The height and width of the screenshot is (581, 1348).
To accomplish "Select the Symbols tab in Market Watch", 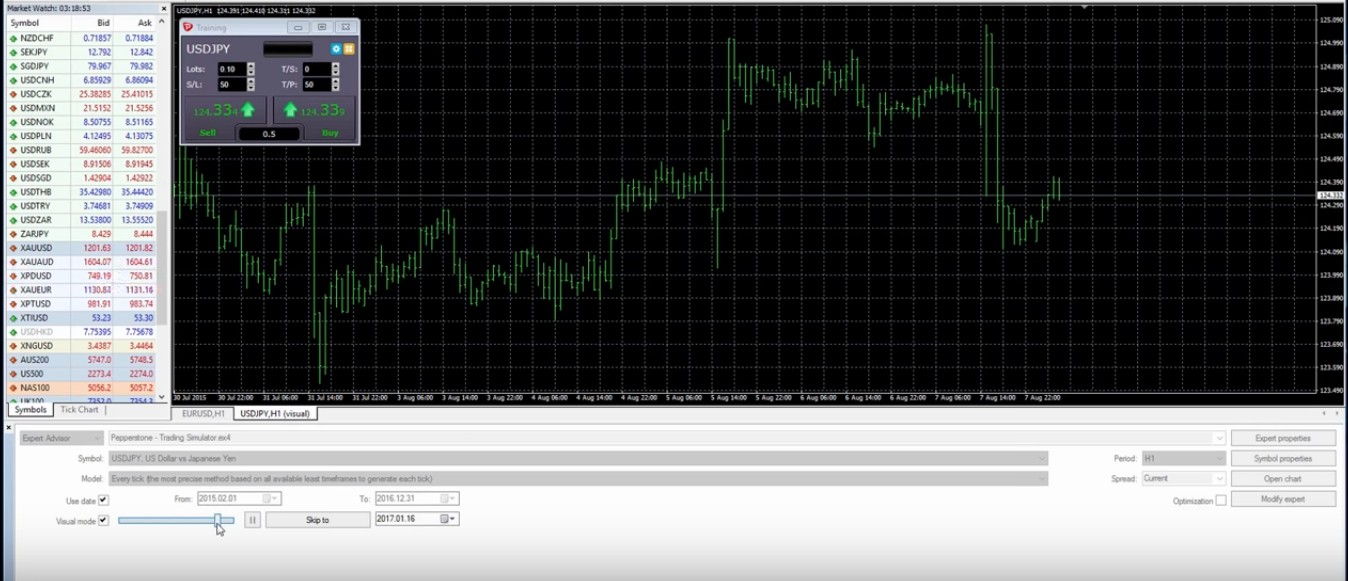I will tap(31, 409).
